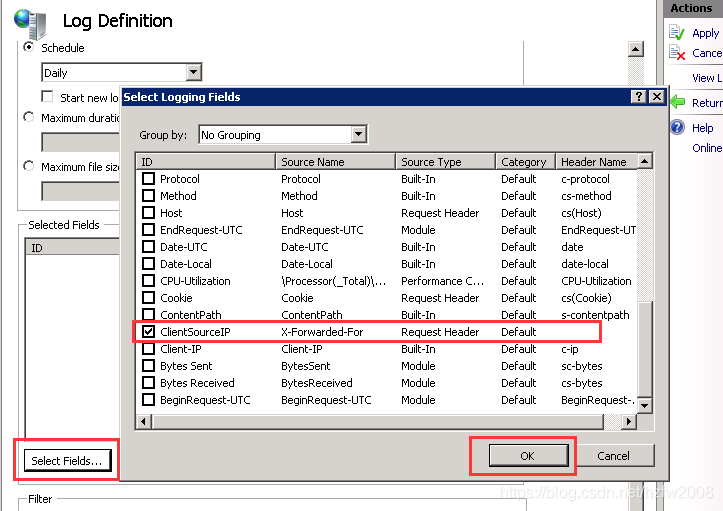Viewport: 723px width, 511px height.
Task: Click the dialog's context help question button
Action: [x=638, y=97]
